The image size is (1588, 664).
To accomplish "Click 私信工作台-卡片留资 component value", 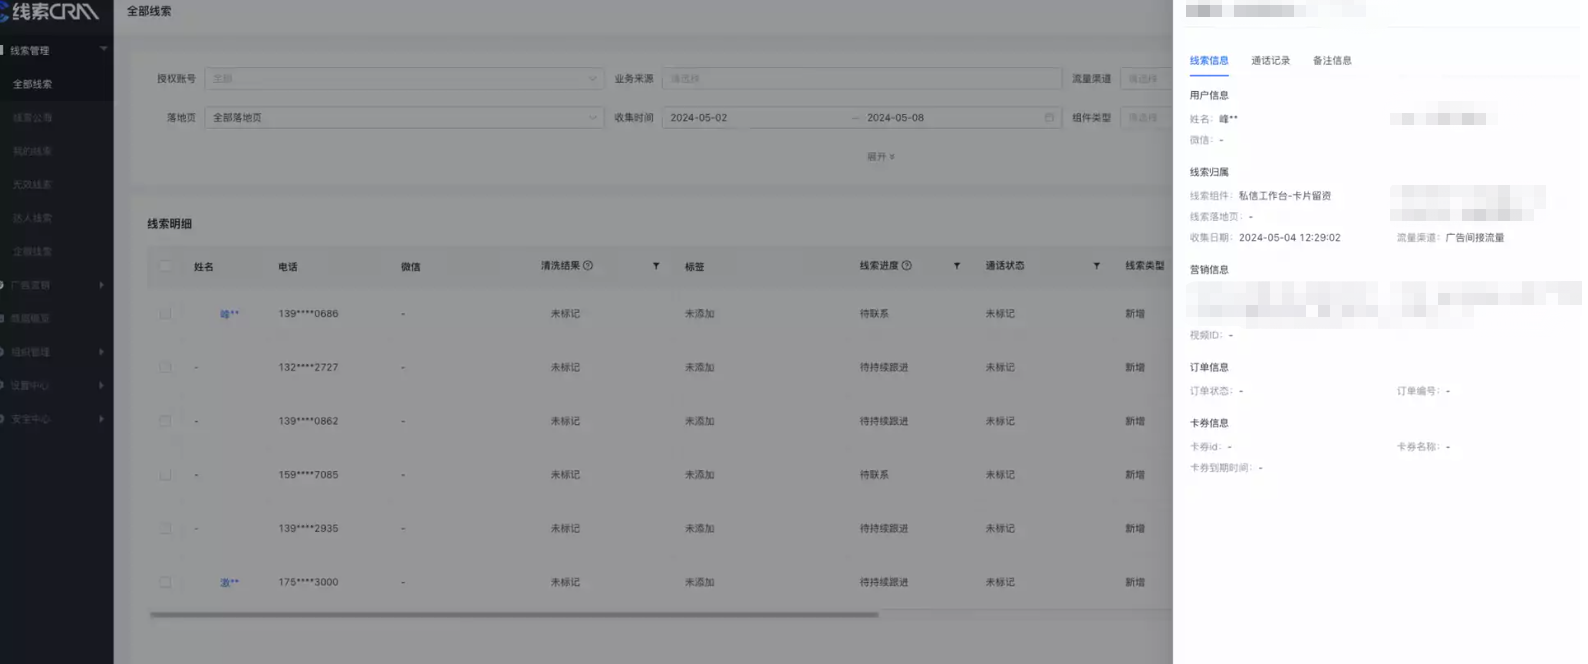I will tap(1285, 196).
